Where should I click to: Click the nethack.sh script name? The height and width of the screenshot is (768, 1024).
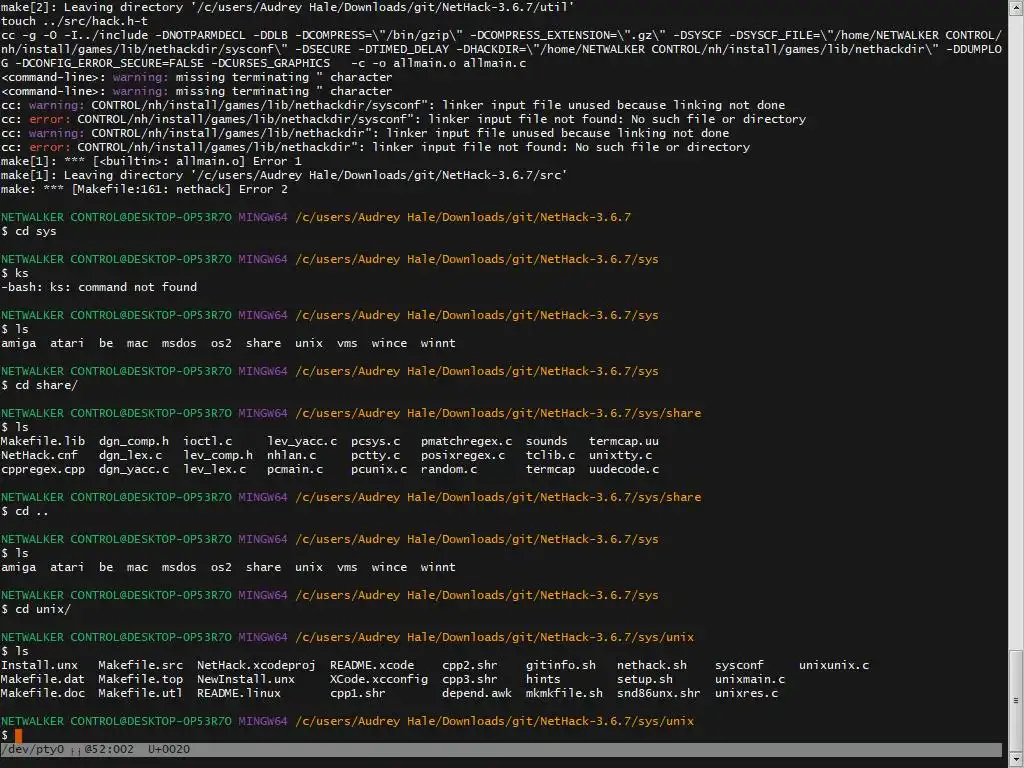click(652, 665)
